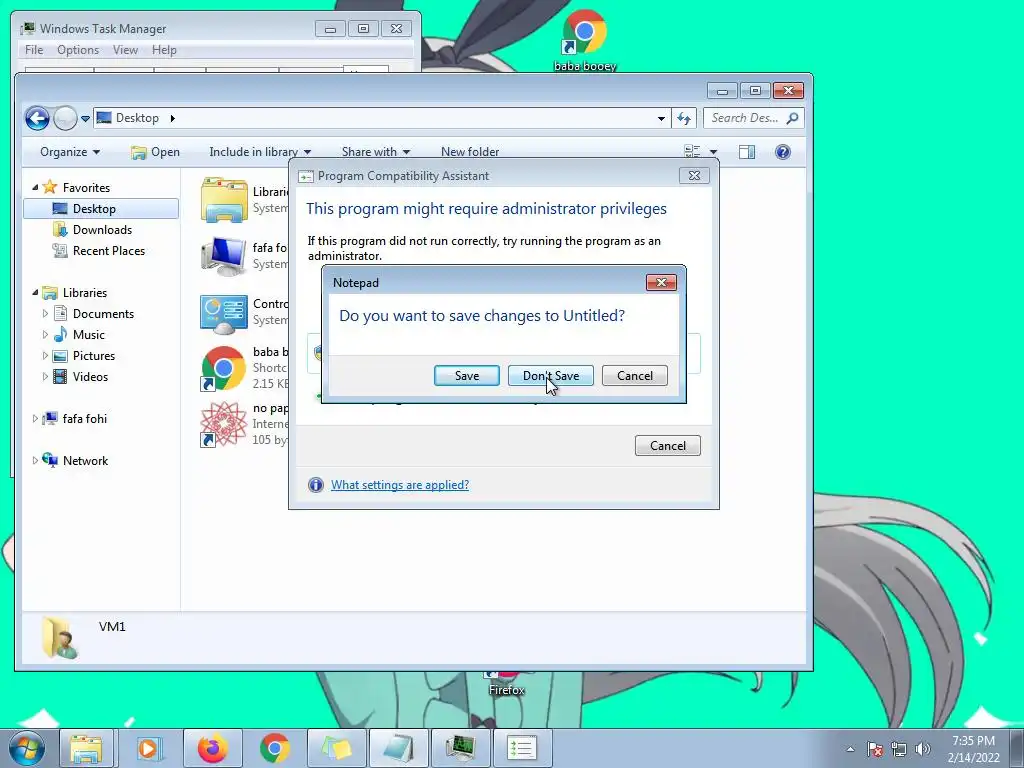This screenshot has width=1024, height=768.
Task: Open the view options dropdown arrow
Action: 713,152
